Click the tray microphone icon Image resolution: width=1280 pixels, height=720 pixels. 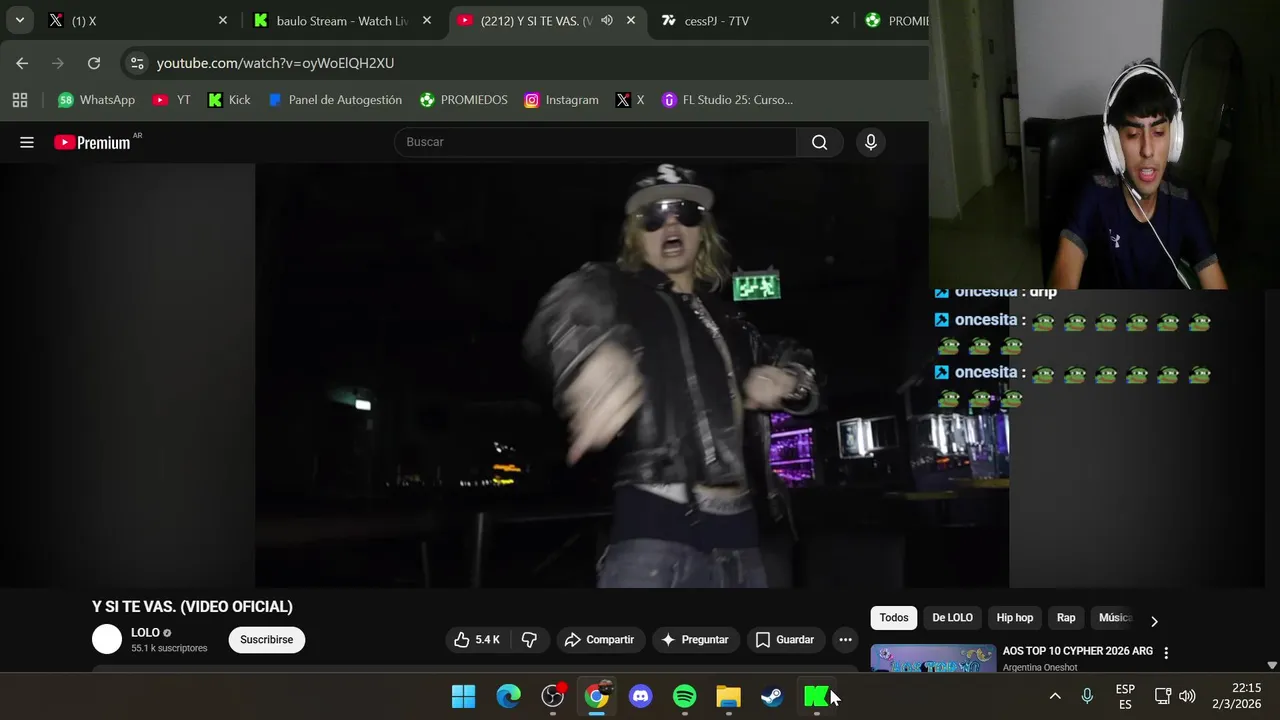tap(1087, 696)
